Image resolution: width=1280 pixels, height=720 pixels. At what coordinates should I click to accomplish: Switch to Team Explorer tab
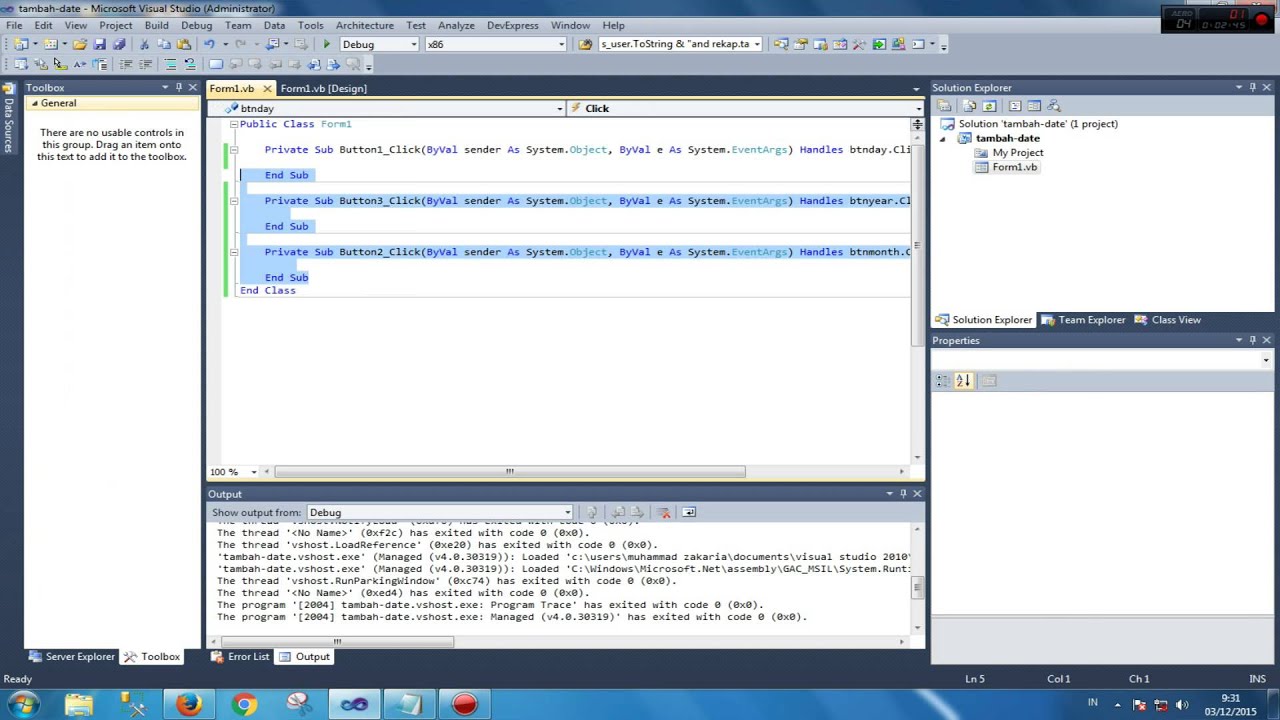point(1083,320)
